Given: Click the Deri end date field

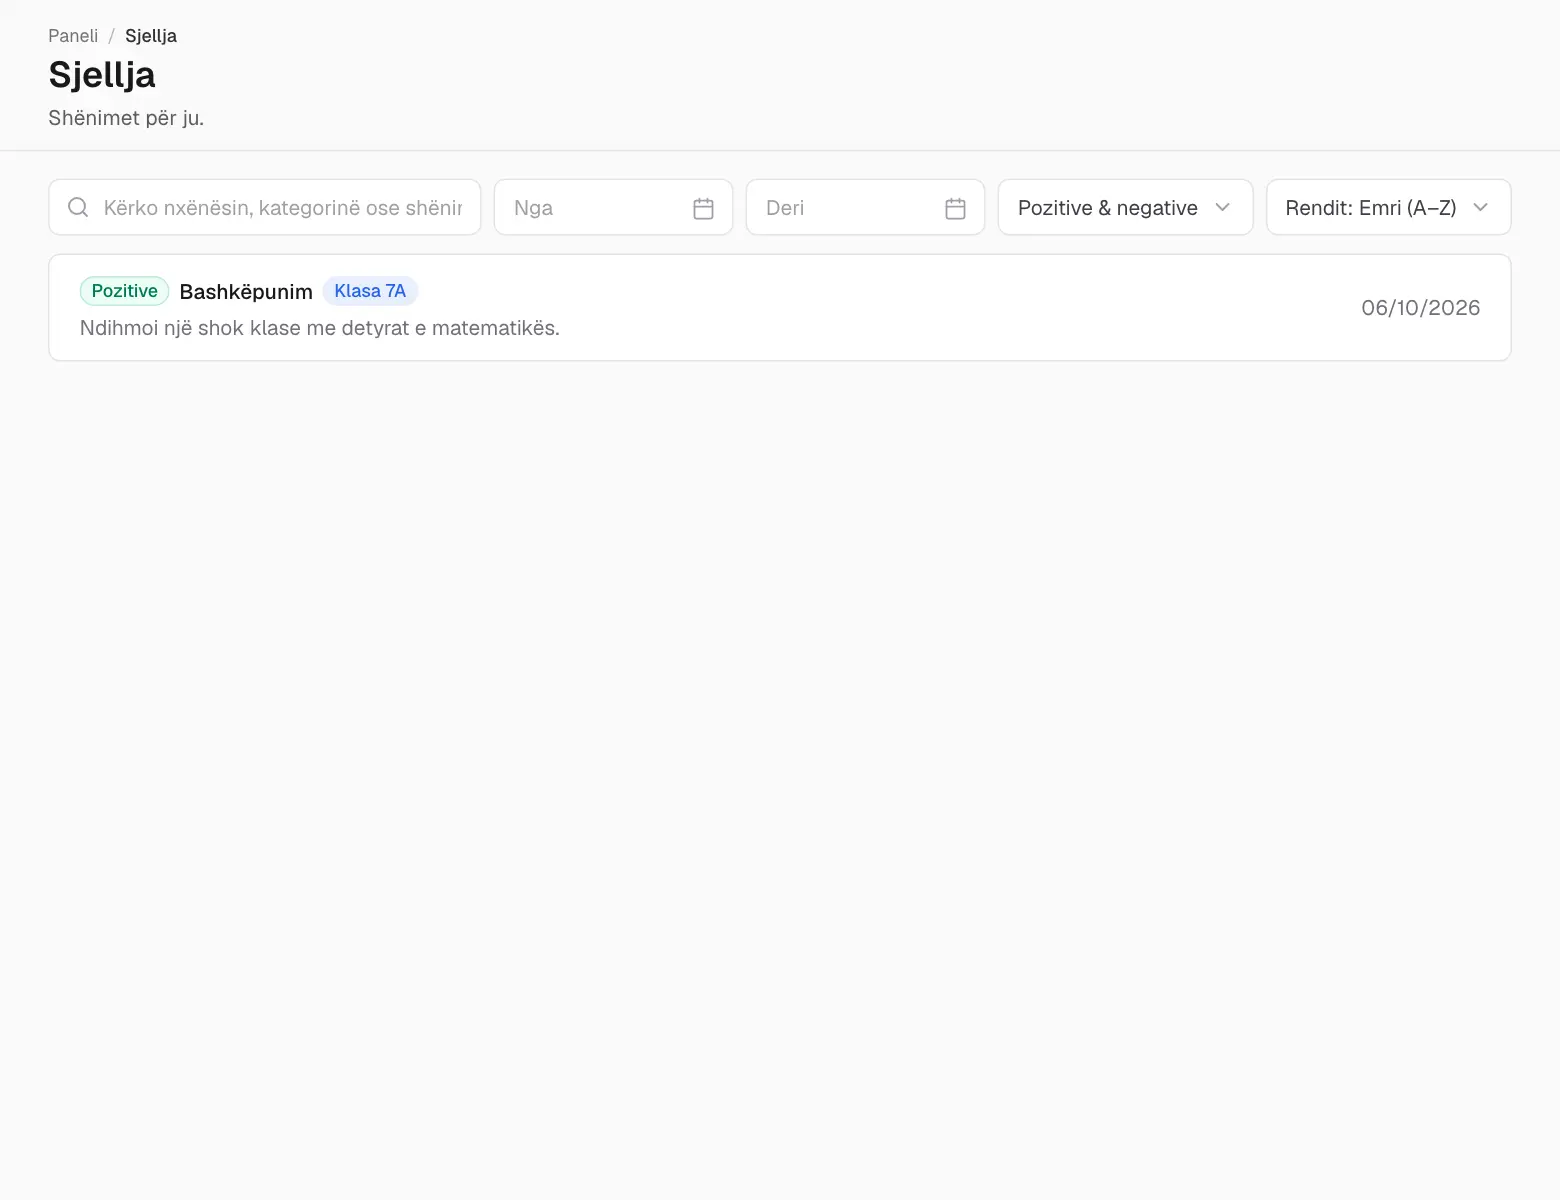Looking at the screenshot, I should [865, 207].
